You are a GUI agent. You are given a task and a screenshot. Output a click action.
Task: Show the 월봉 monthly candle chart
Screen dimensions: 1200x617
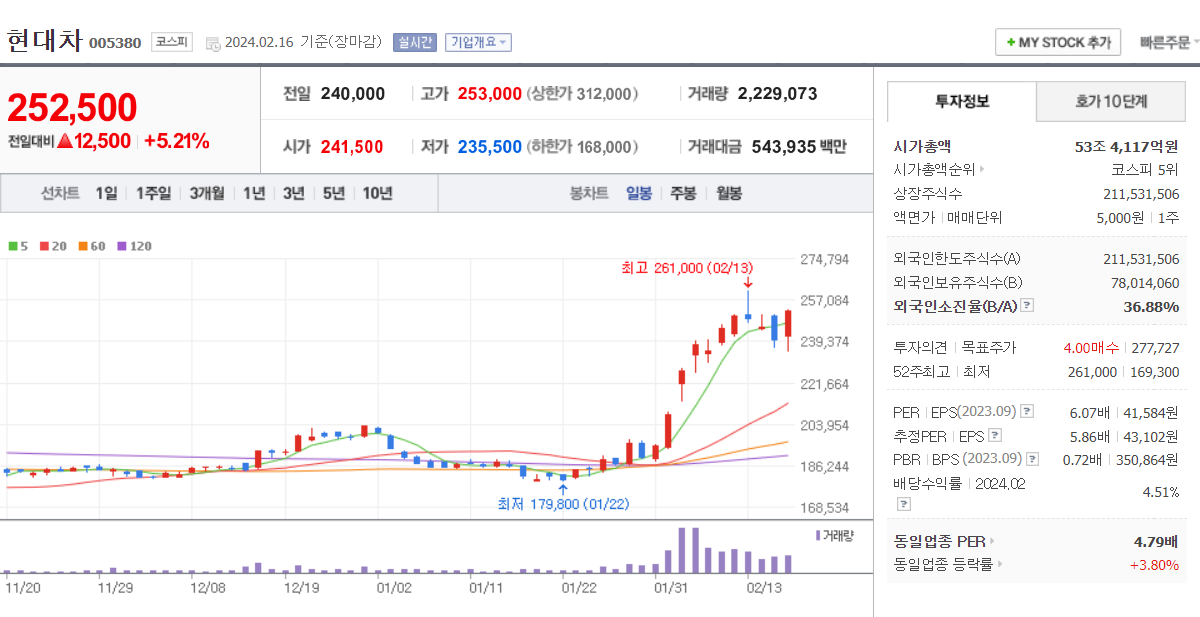pyautogui.click(x=729, y=194)
